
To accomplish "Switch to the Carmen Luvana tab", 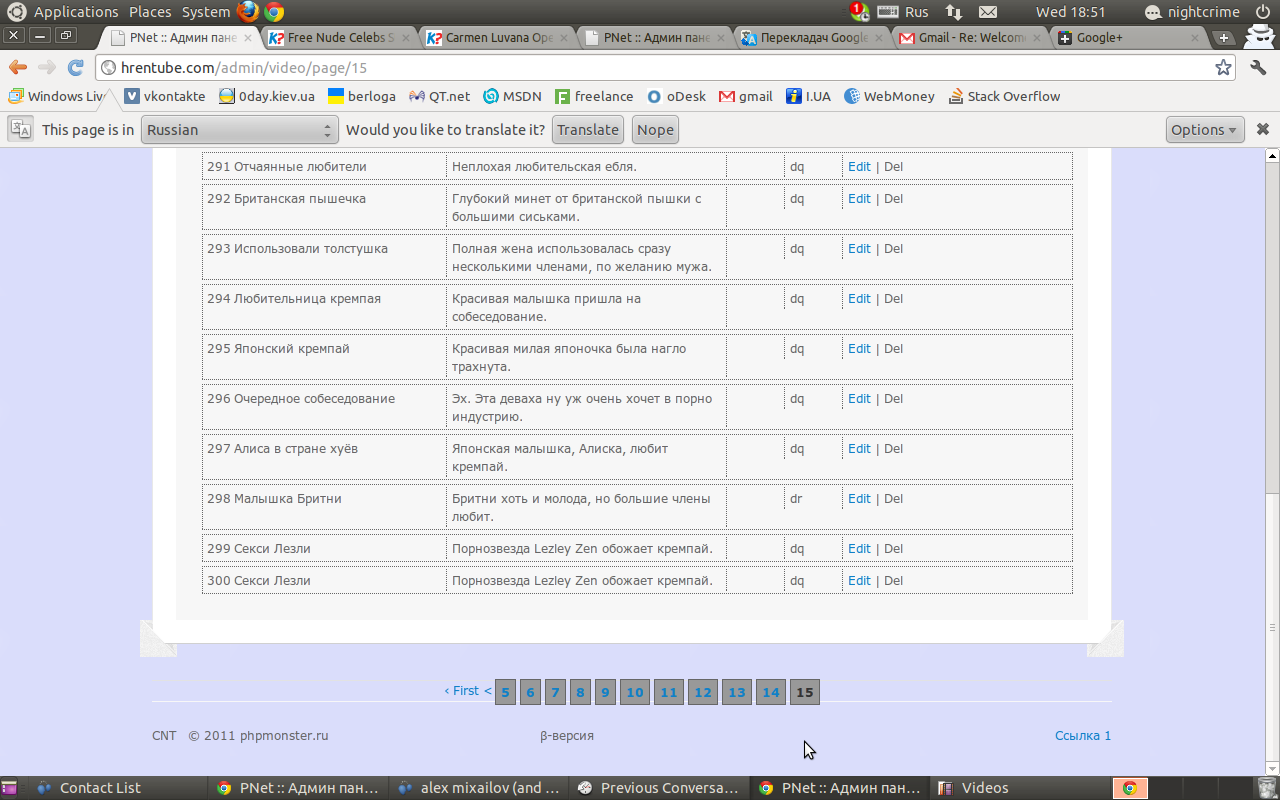I will click(x=497, y=38).
